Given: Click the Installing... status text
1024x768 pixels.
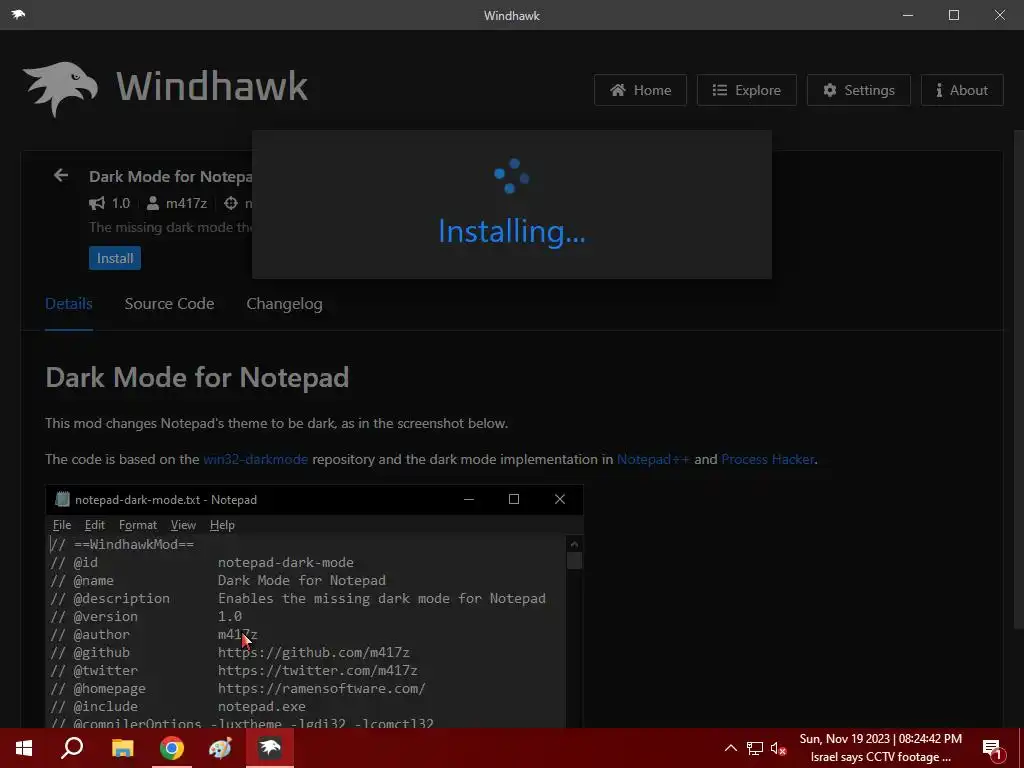Looking at the screenshot, I should click(511, 231).
